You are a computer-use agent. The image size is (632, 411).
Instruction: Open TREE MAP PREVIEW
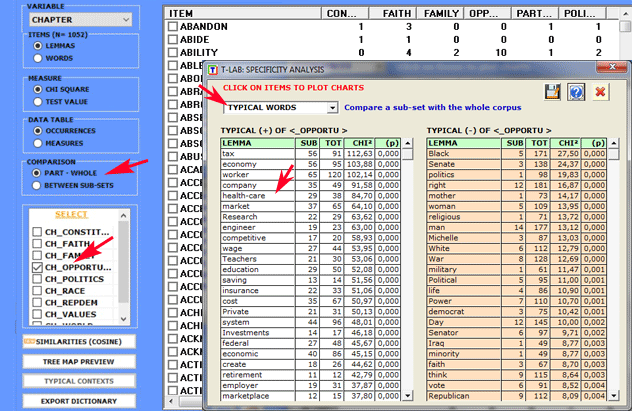tap(79, 361)
